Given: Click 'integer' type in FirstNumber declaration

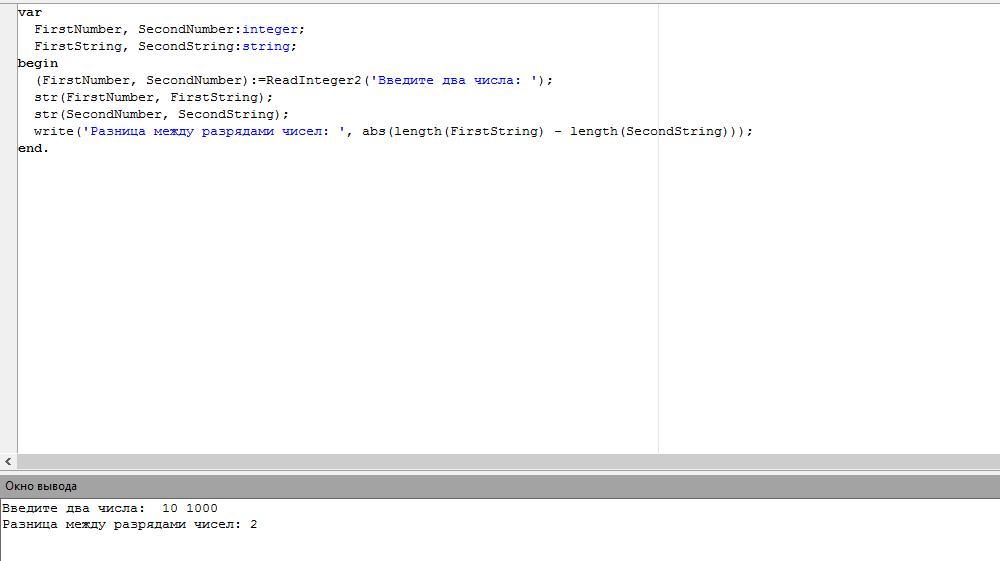Looking at the screenshot, I should coord(270,29).
